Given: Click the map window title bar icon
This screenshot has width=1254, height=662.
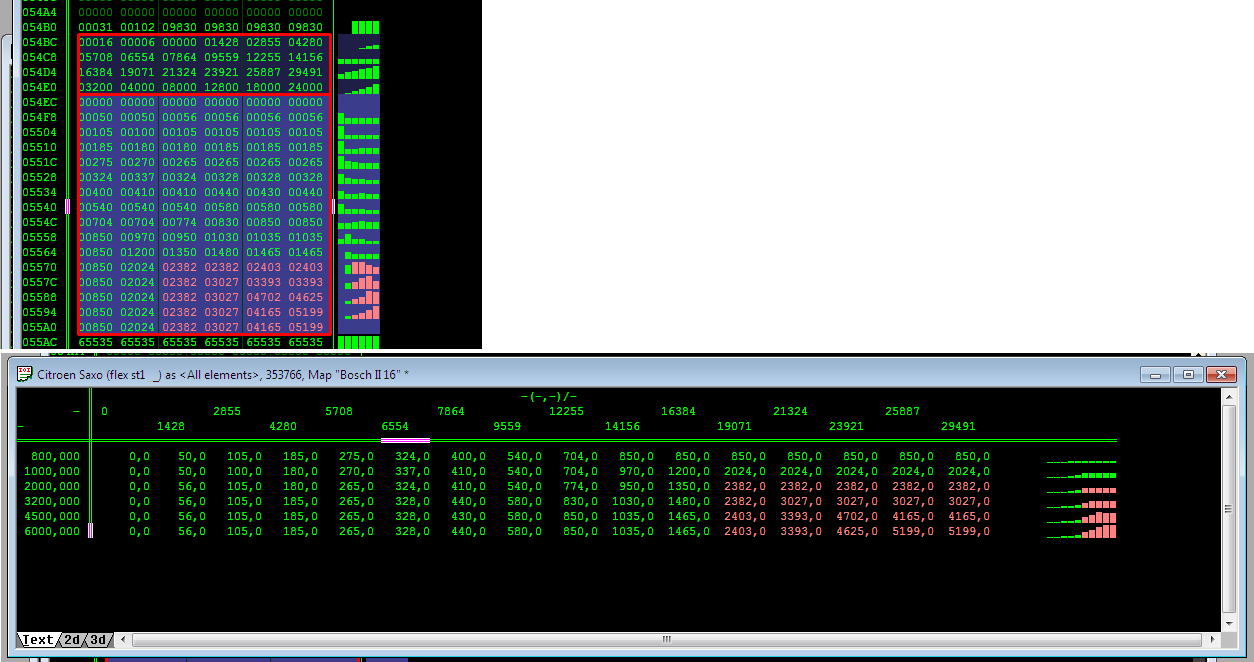Looking at the screenshot, I should [x=24, y=374].
